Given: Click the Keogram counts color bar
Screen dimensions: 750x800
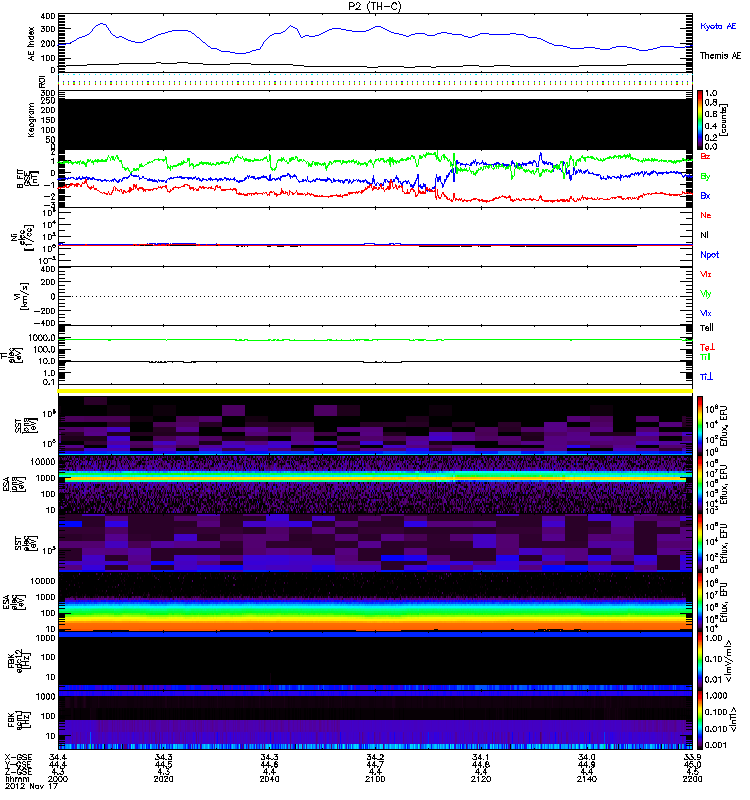Looking at the screenshot, I should pos(701,119).
